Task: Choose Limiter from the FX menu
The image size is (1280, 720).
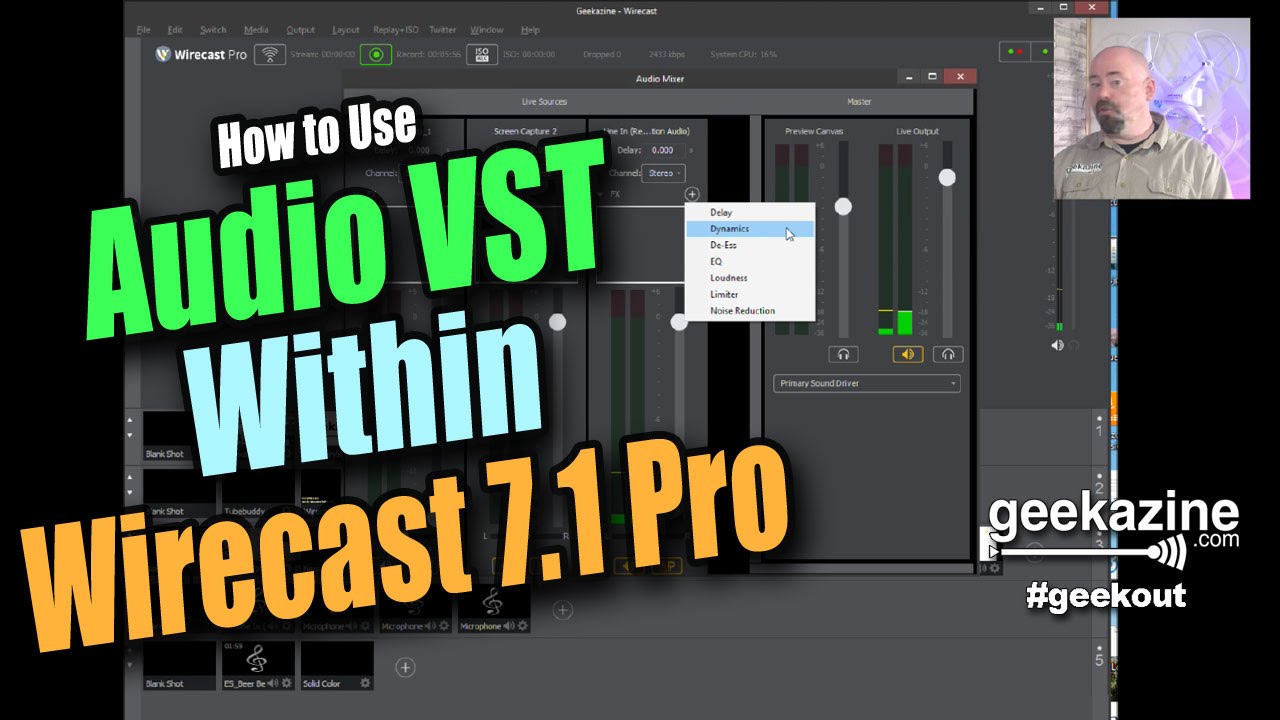Action: click(749, 294)
